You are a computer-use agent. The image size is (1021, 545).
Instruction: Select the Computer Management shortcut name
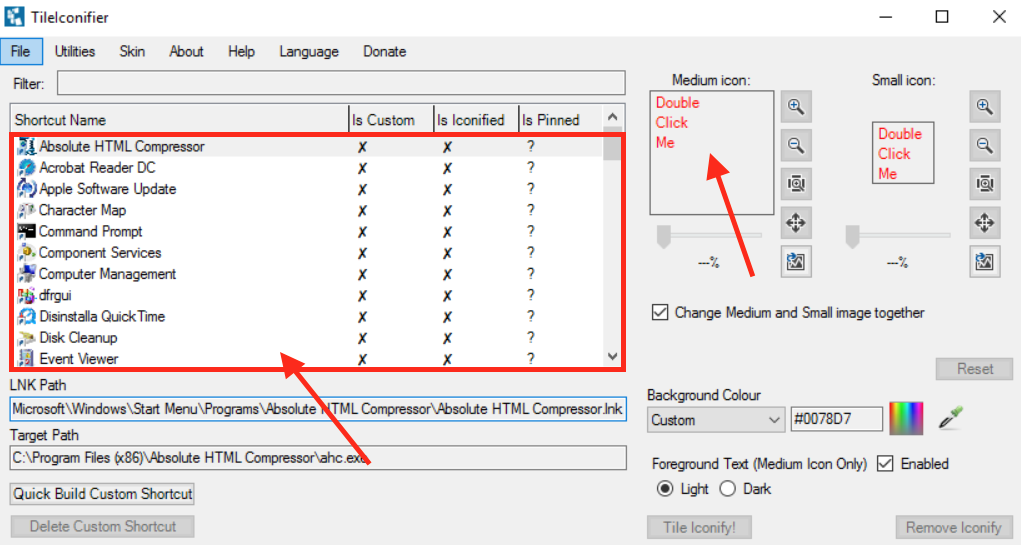(x=107, y=274)
